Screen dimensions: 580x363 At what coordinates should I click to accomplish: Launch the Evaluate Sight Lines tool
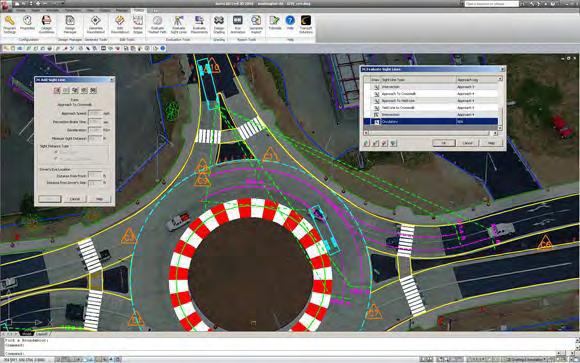click(x=179, y=25)
